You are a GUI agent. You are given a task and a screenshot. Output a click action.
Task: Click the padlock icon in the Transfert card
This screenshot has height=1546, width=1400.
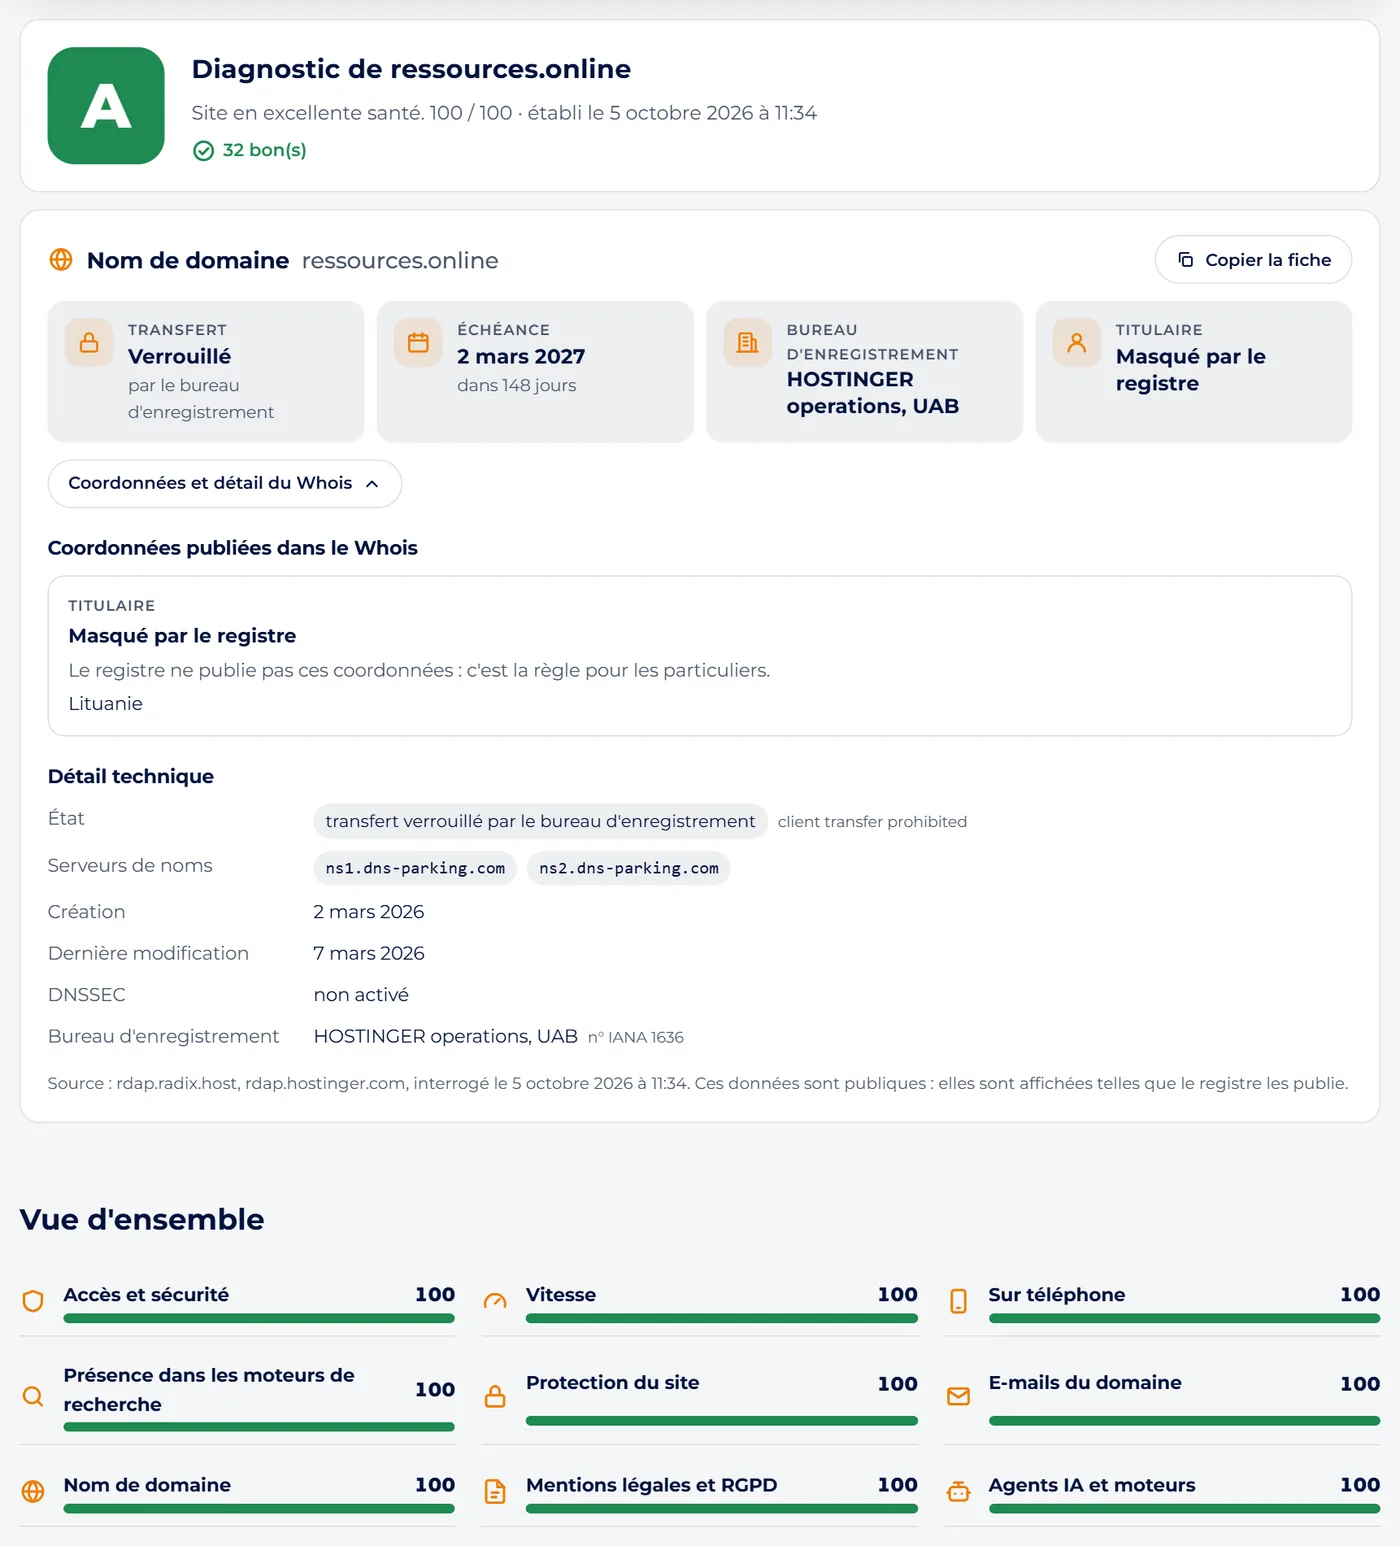89,343
